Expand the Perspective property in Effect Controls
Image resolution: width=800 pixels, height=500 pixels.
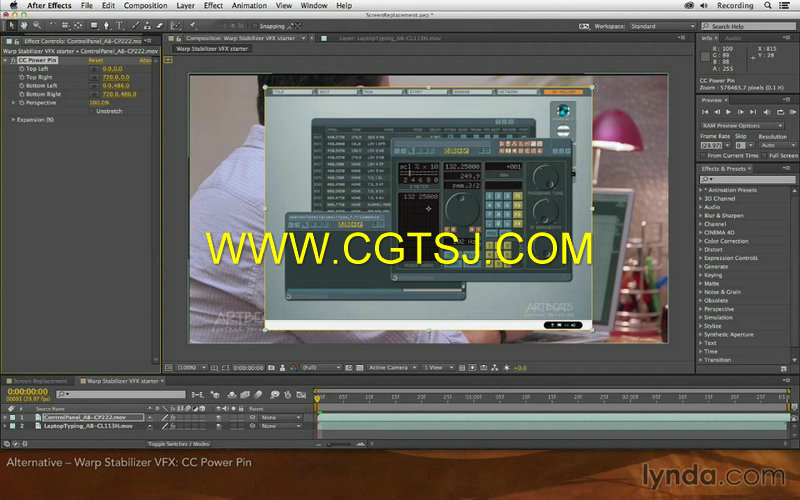tap(14, 103)
